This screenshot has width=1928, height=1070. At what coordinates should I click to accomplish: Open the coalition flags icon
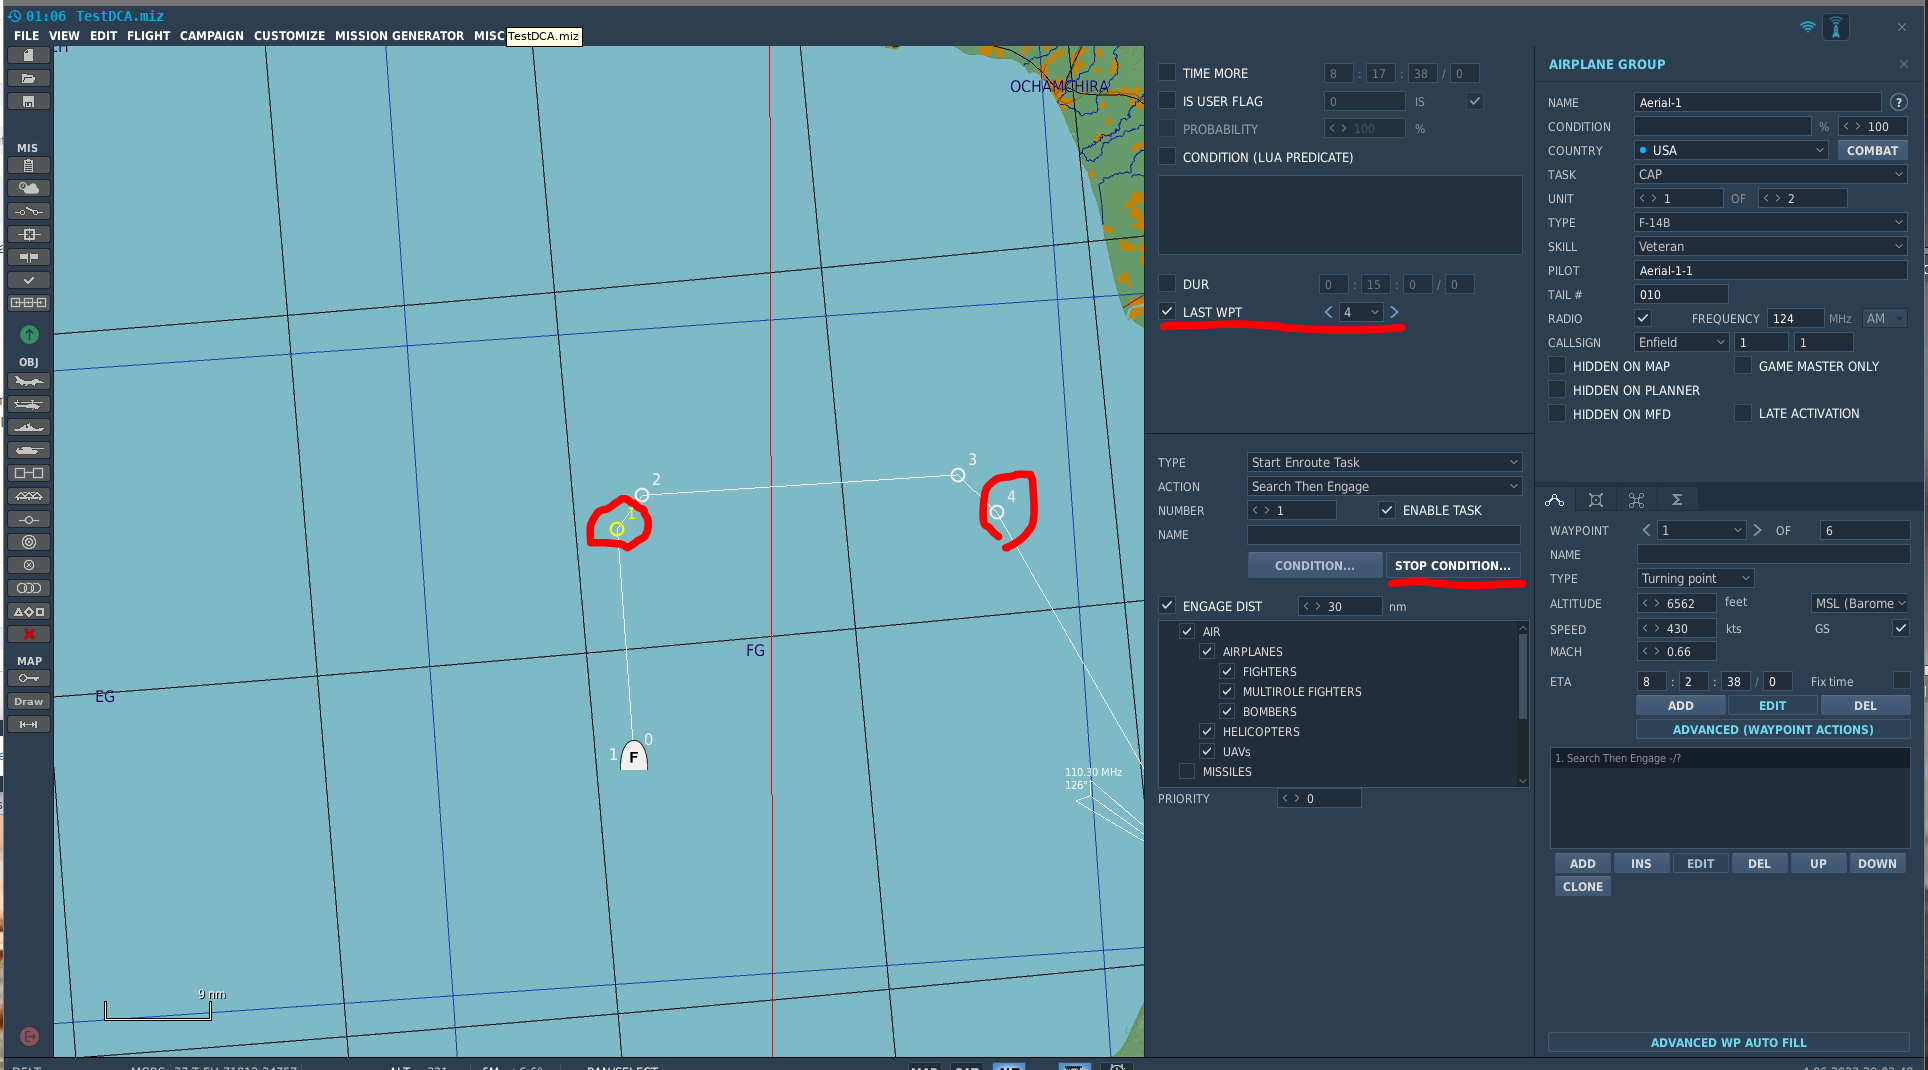tap(29, 257)
